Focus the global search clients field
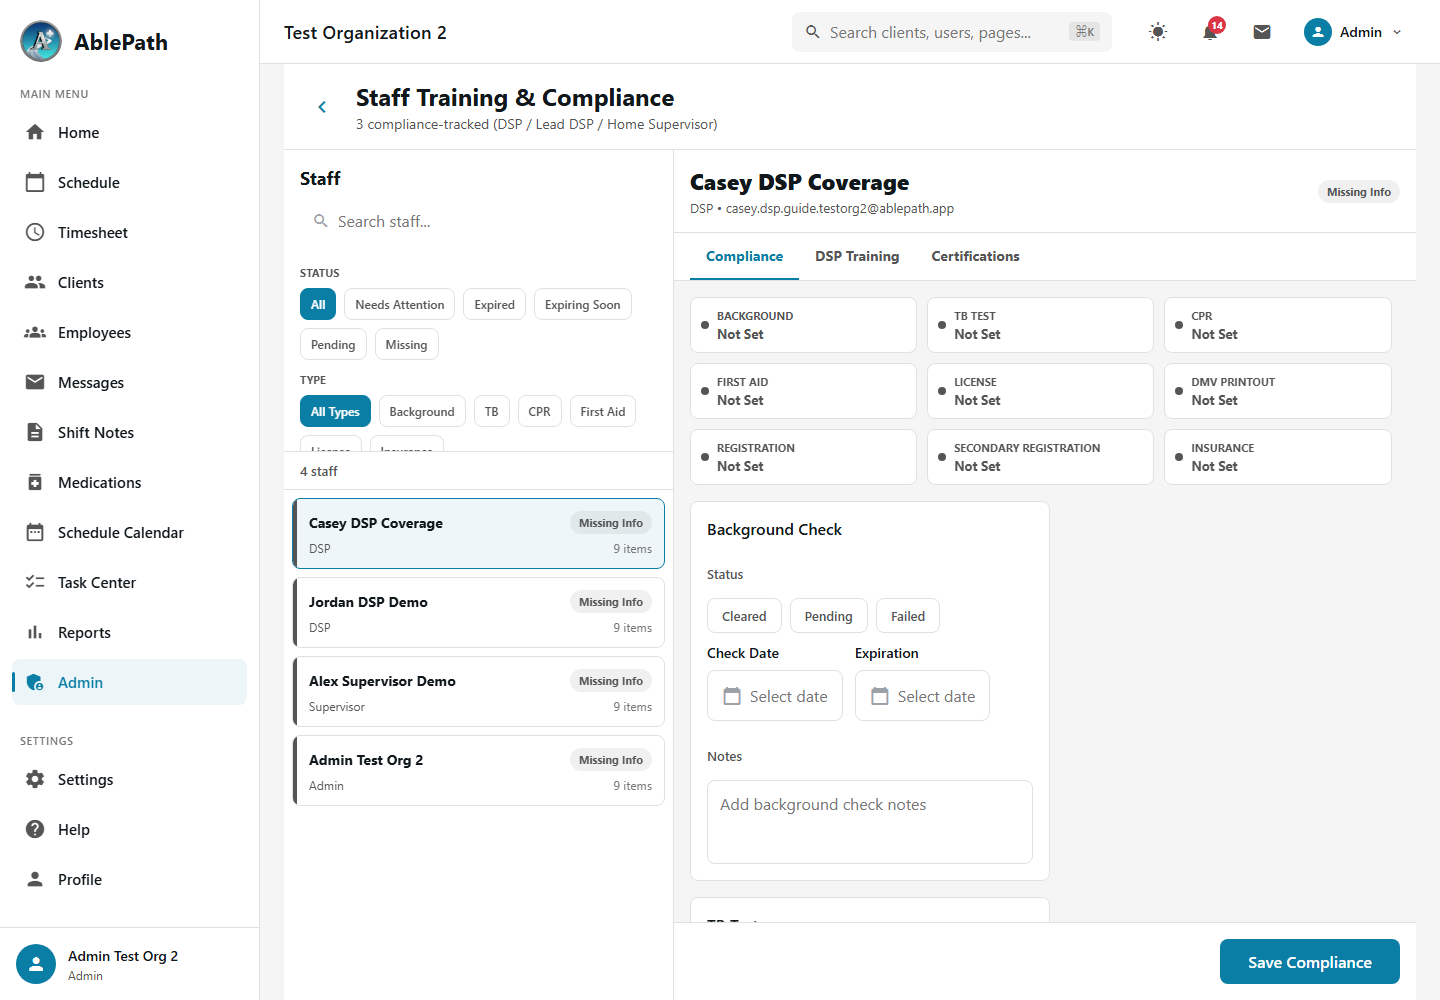The height and width of the screenshot is (1000, 1440). 952,32
